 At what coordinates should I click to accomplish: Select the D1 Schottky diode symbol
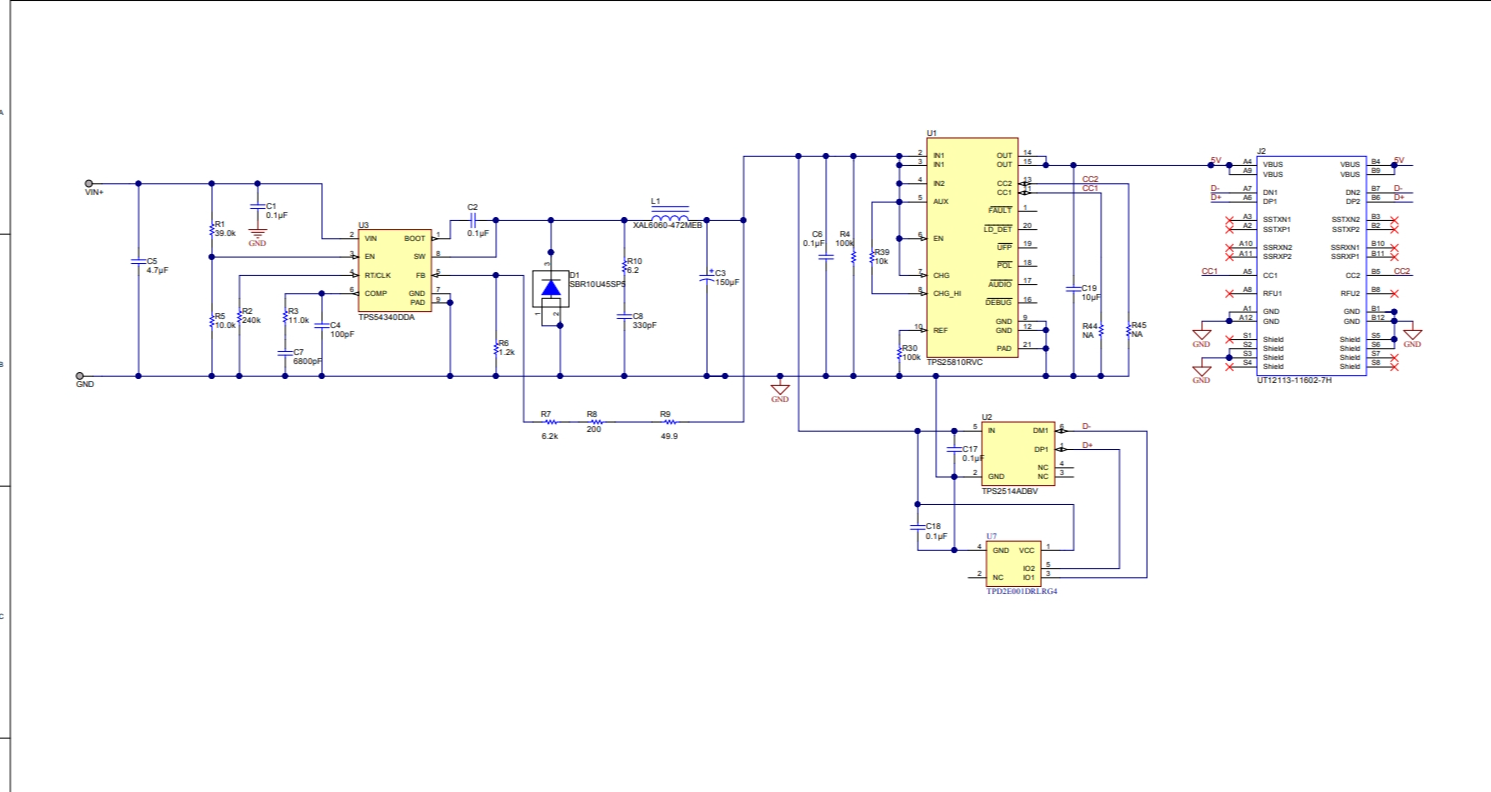550,288
